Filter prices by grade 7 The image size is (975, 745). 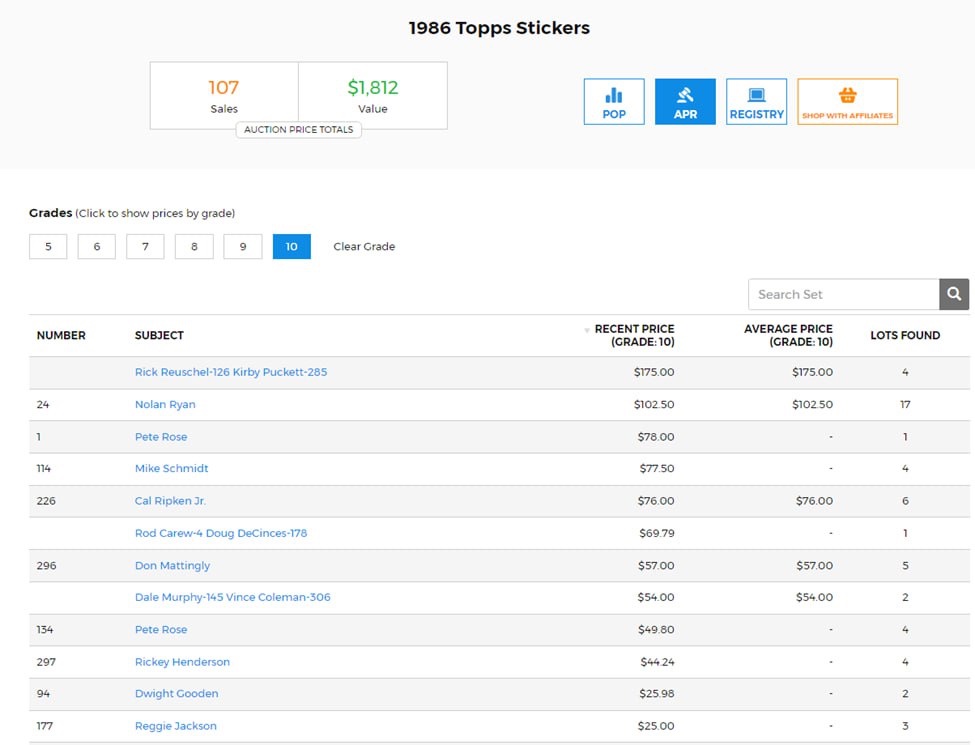145,246
